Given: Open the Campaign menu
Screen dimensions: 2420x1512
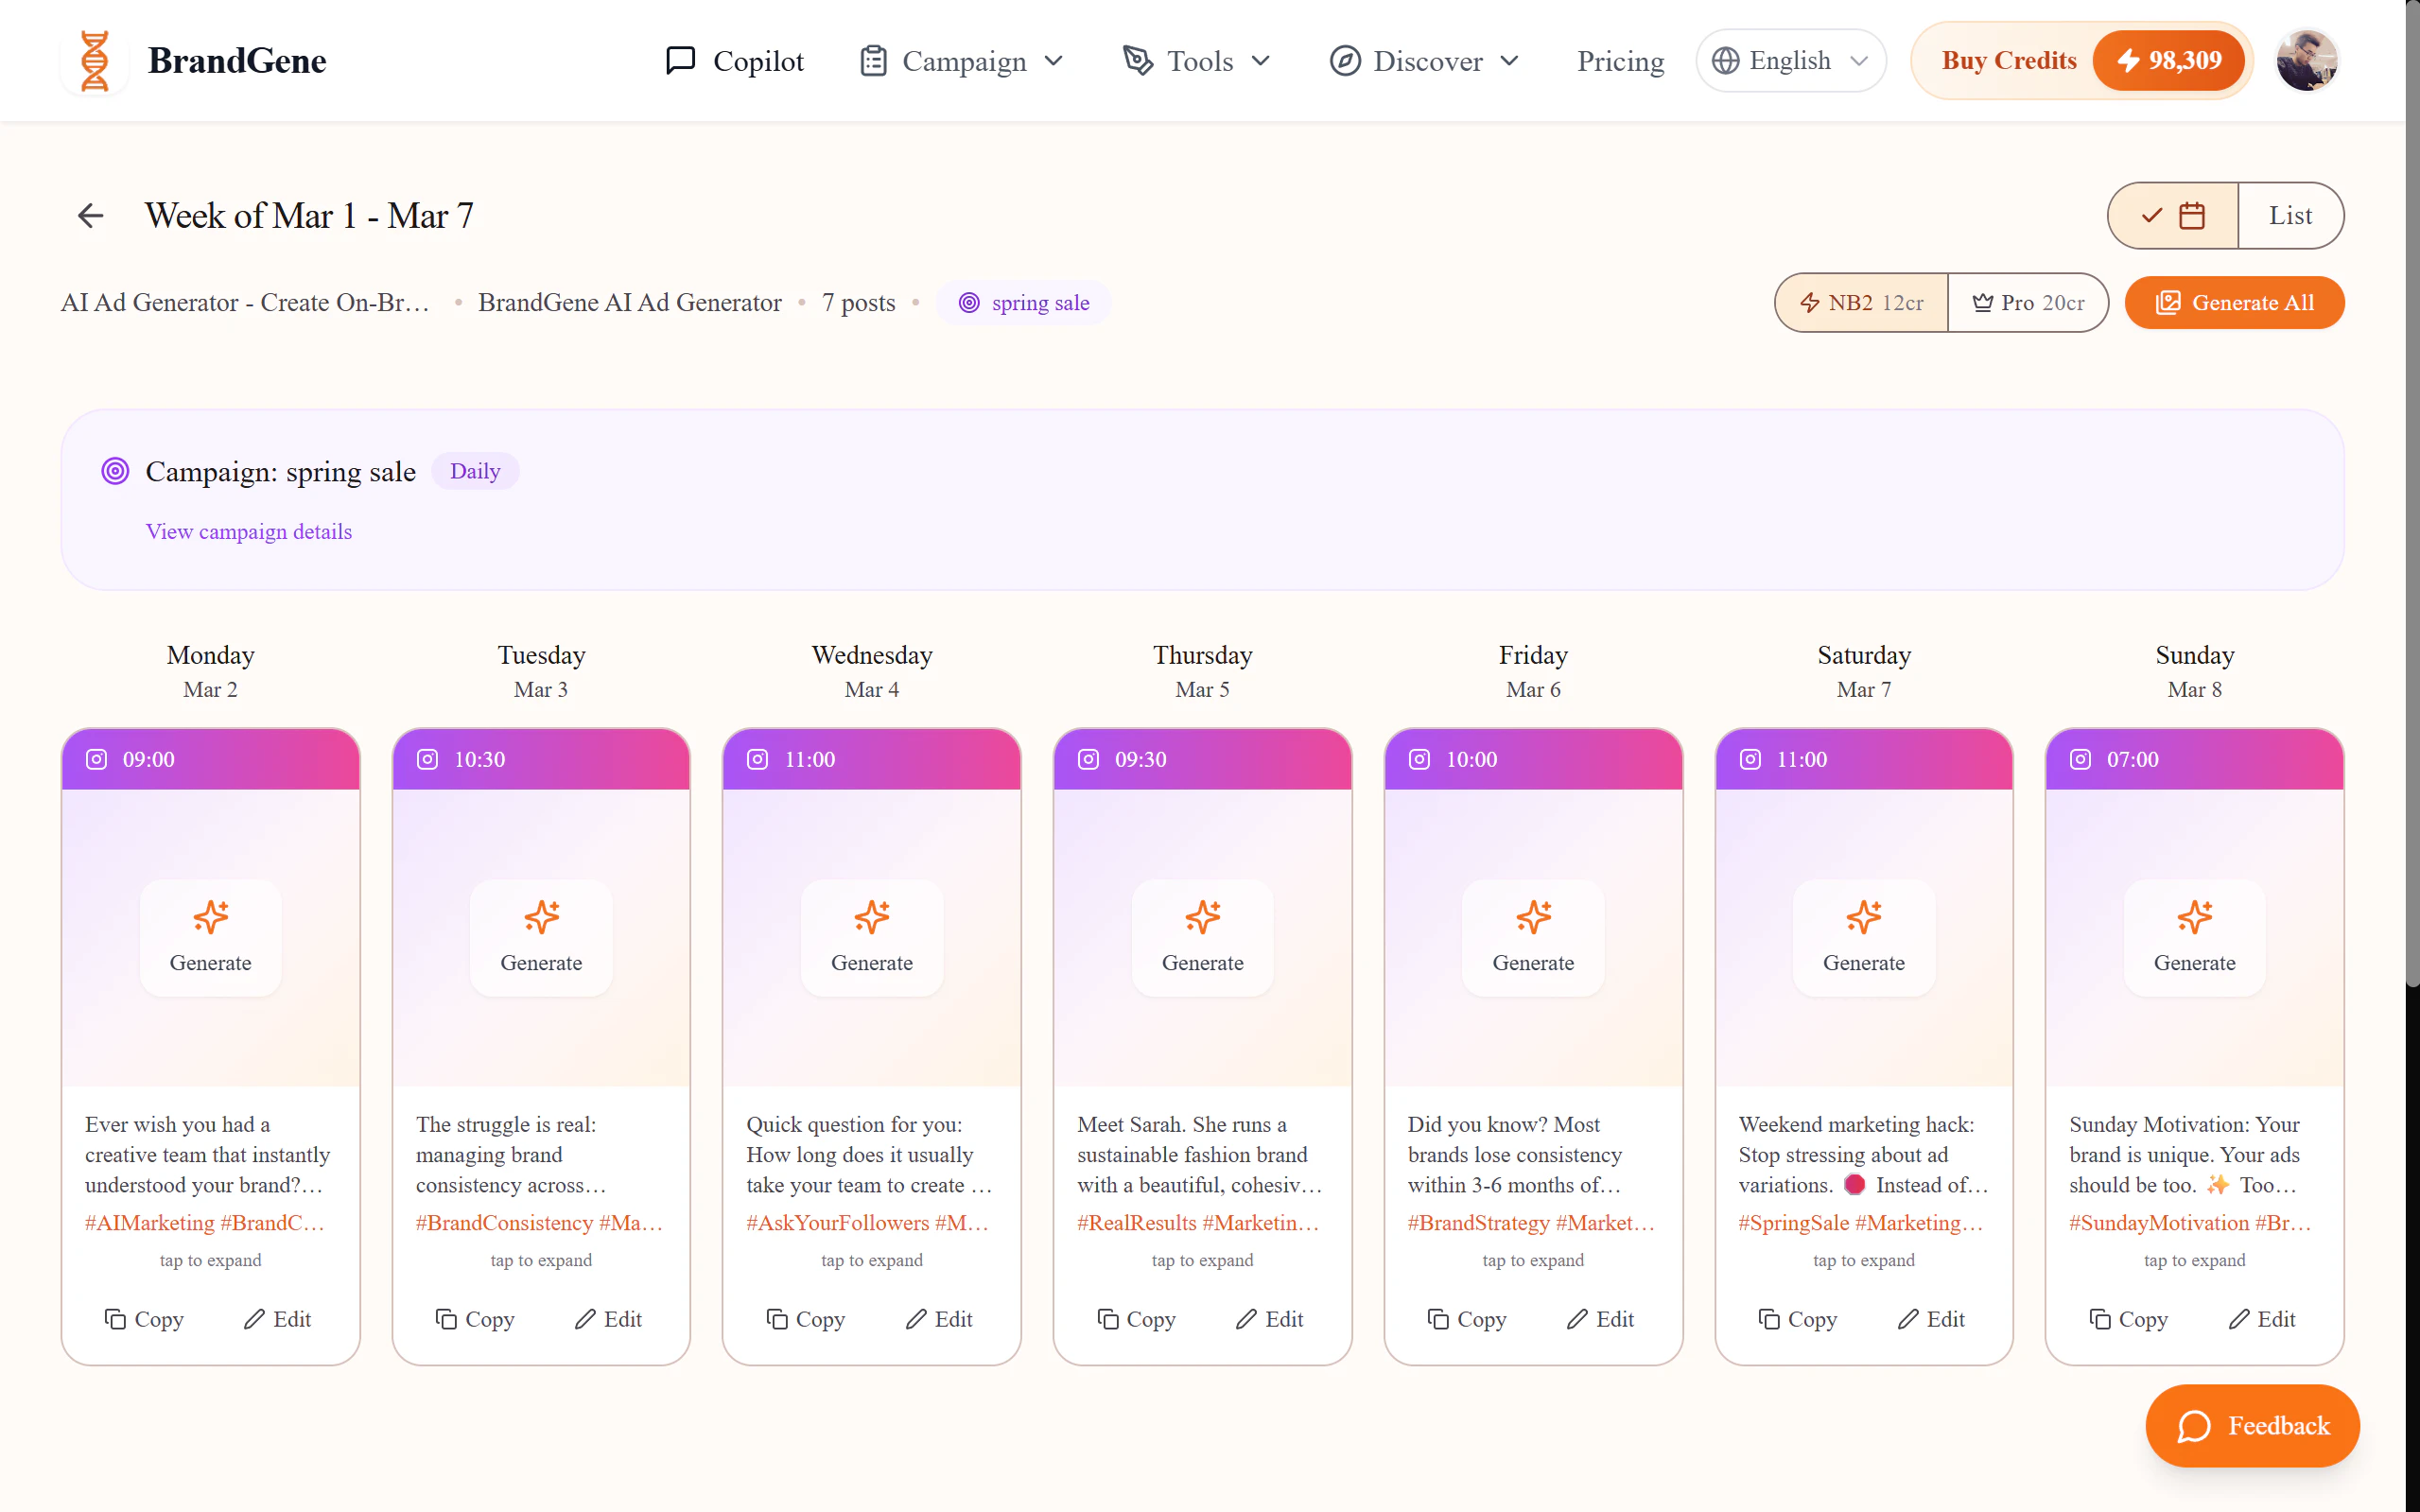Looking at the screenshot, I should pos(960,60).
